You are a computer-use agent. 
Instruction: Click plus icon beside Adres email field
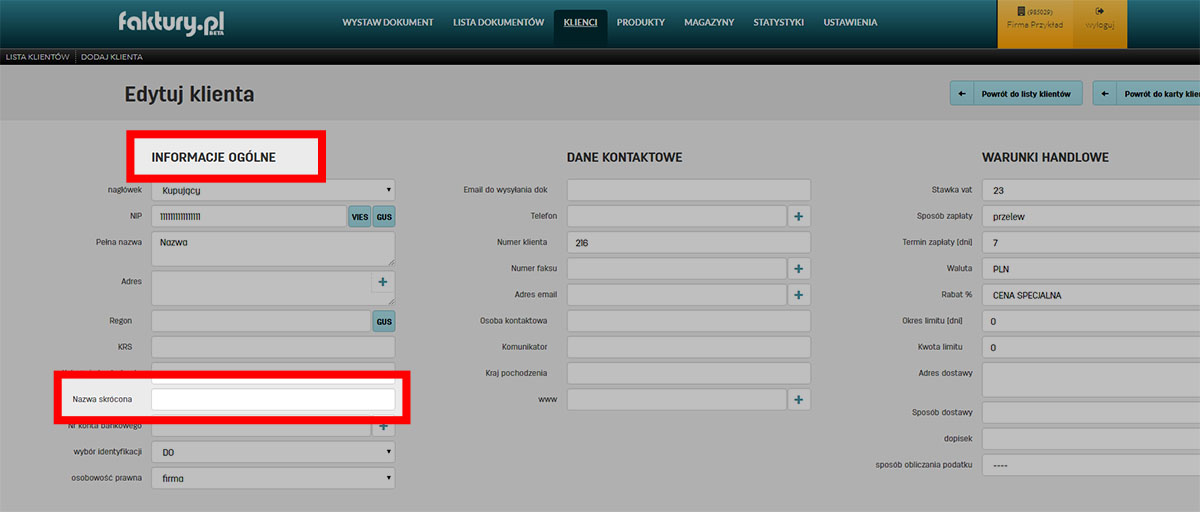click(799, 294)
